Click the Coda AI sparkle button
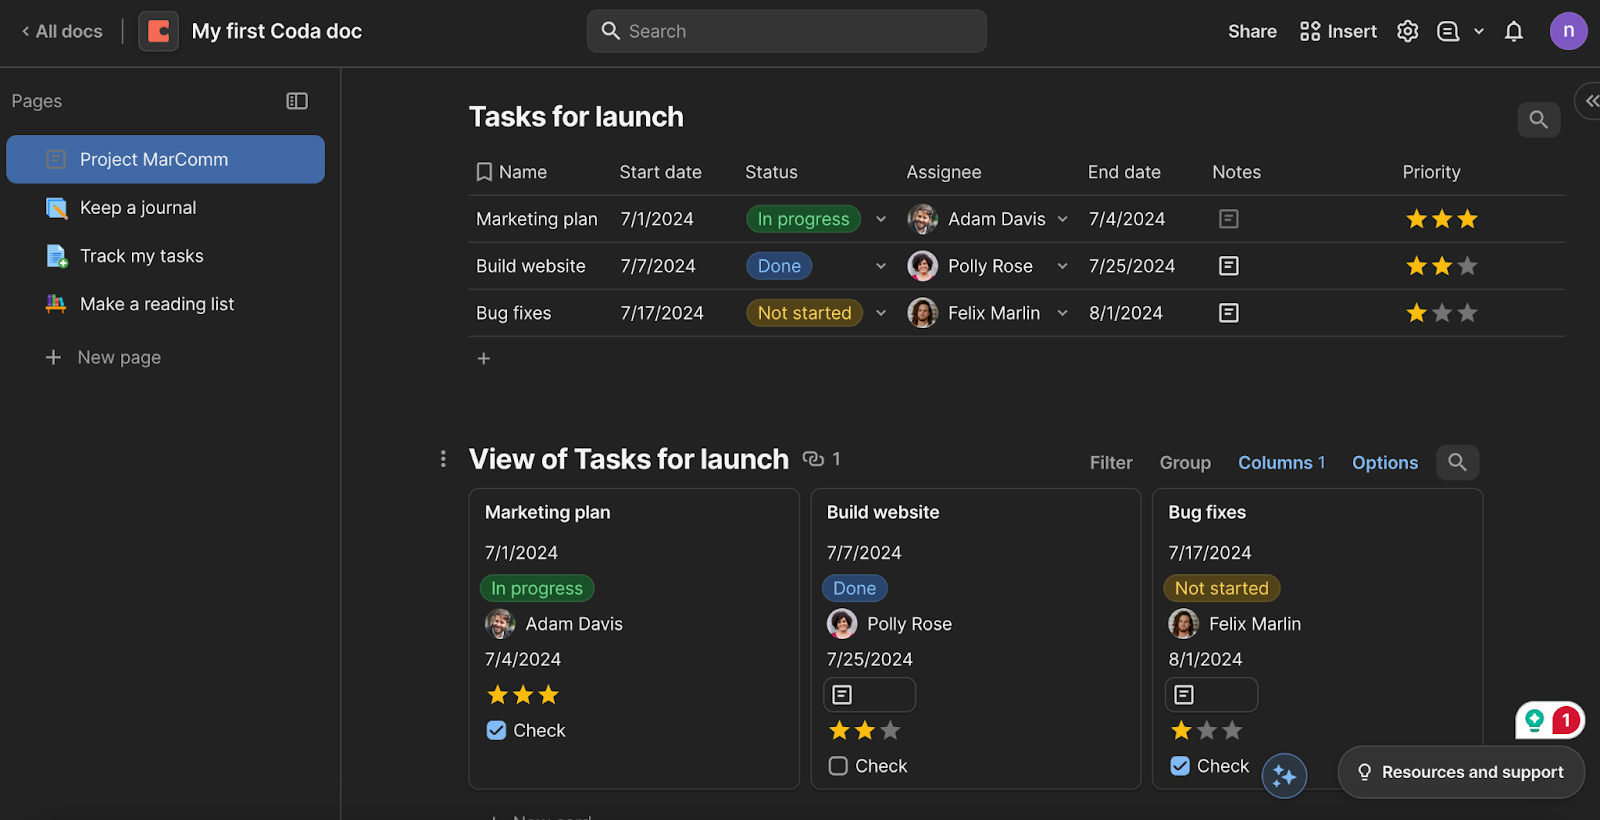1600x820 pixels. (1284, 776)
